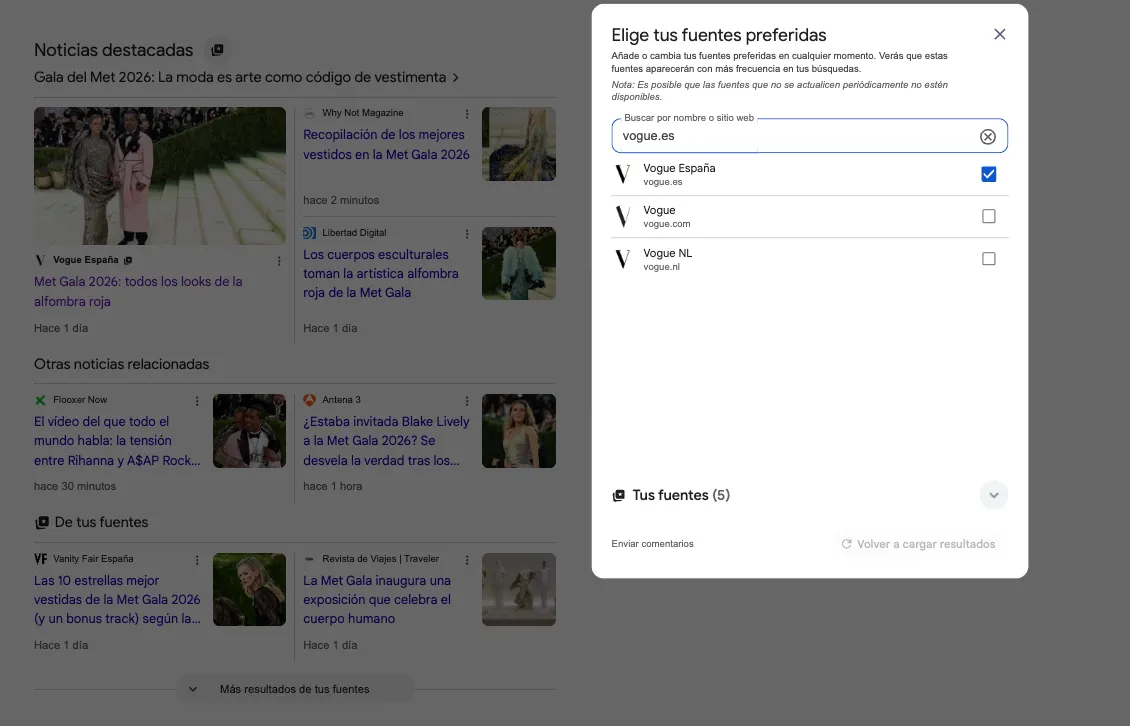Click the Flooxer Now article thumbnail

pos(249,431)
